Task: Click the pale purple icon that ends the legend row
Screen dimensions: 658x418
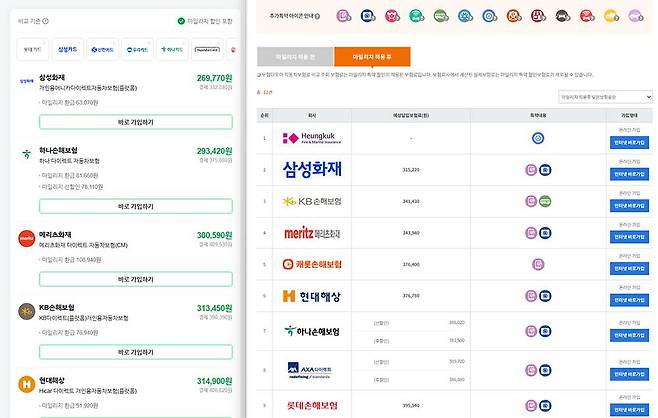Action: [636, 16]
